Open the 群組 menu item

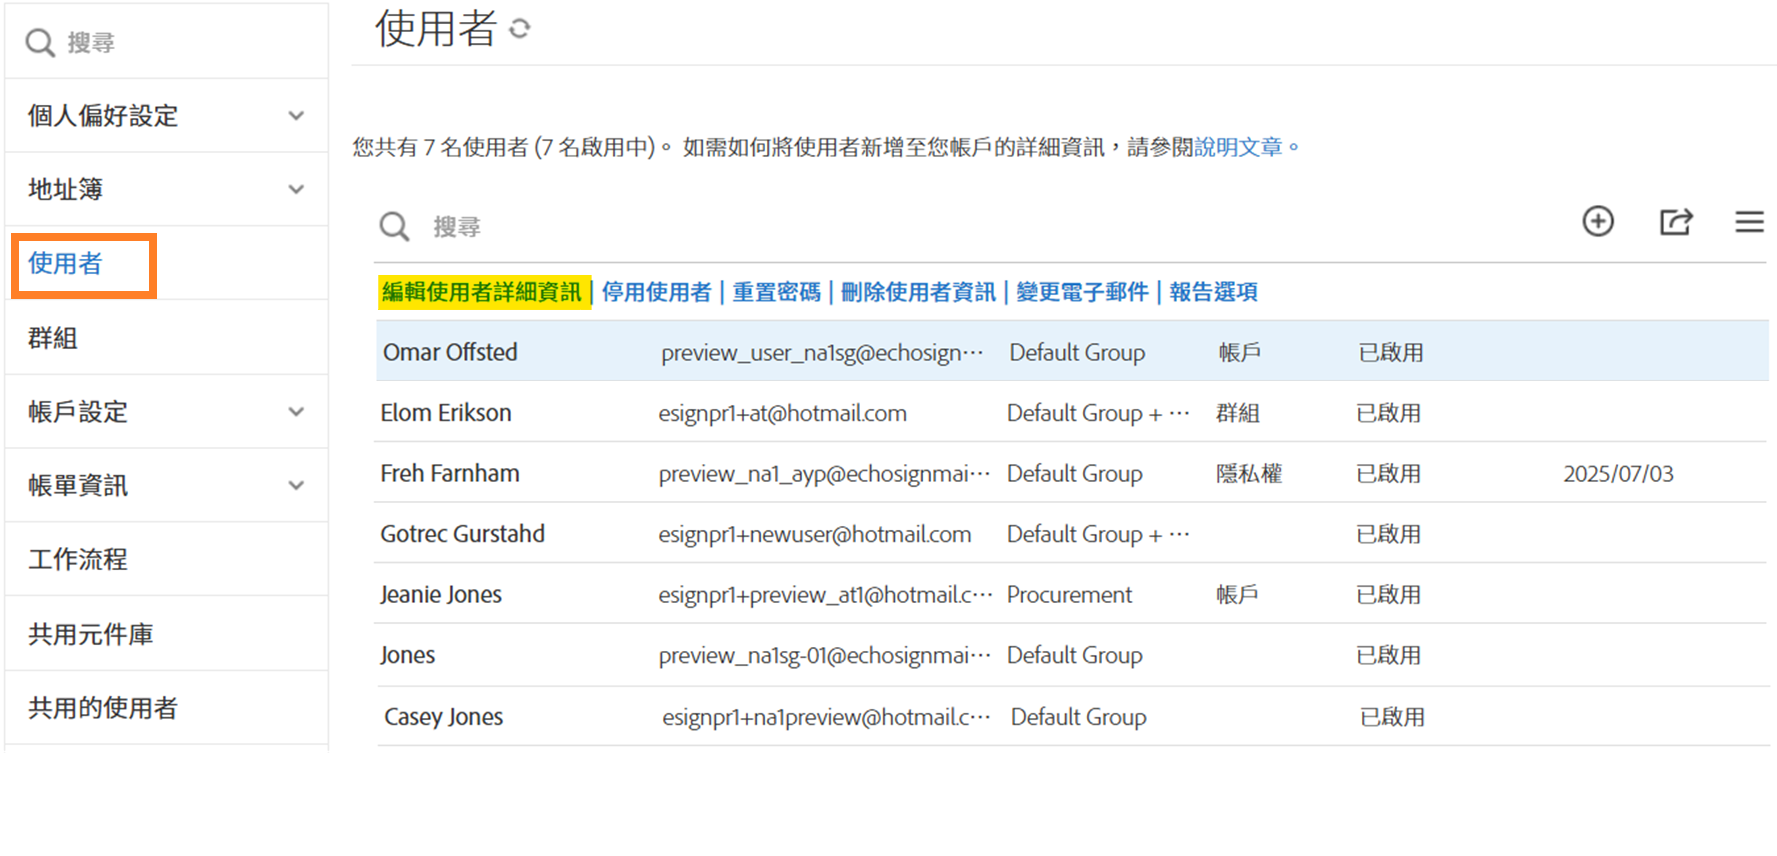(53, 338)
